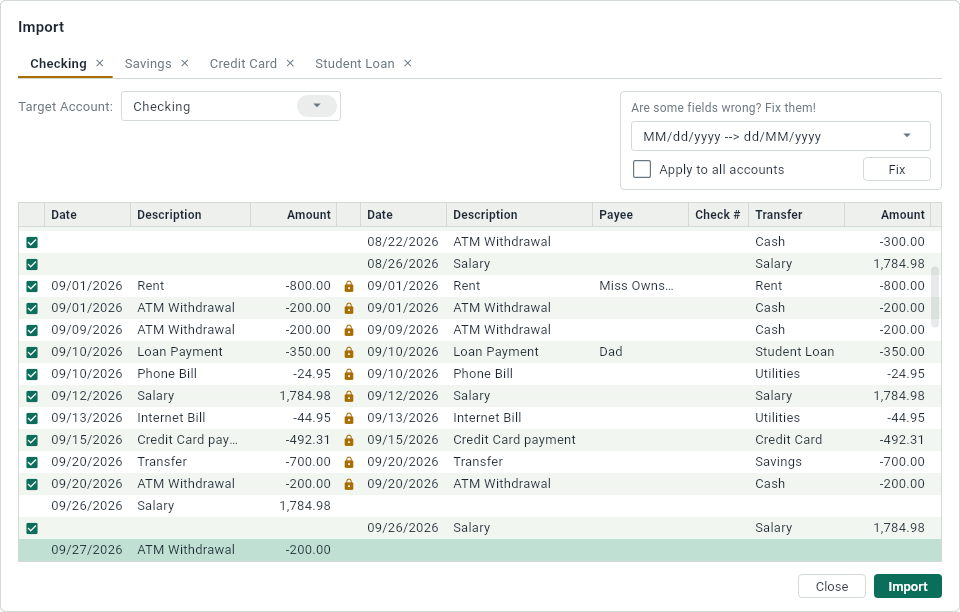
Task: Click the lock icon beside the 09/20/2026 ATM Withdrawal
Action: [349, 484]
